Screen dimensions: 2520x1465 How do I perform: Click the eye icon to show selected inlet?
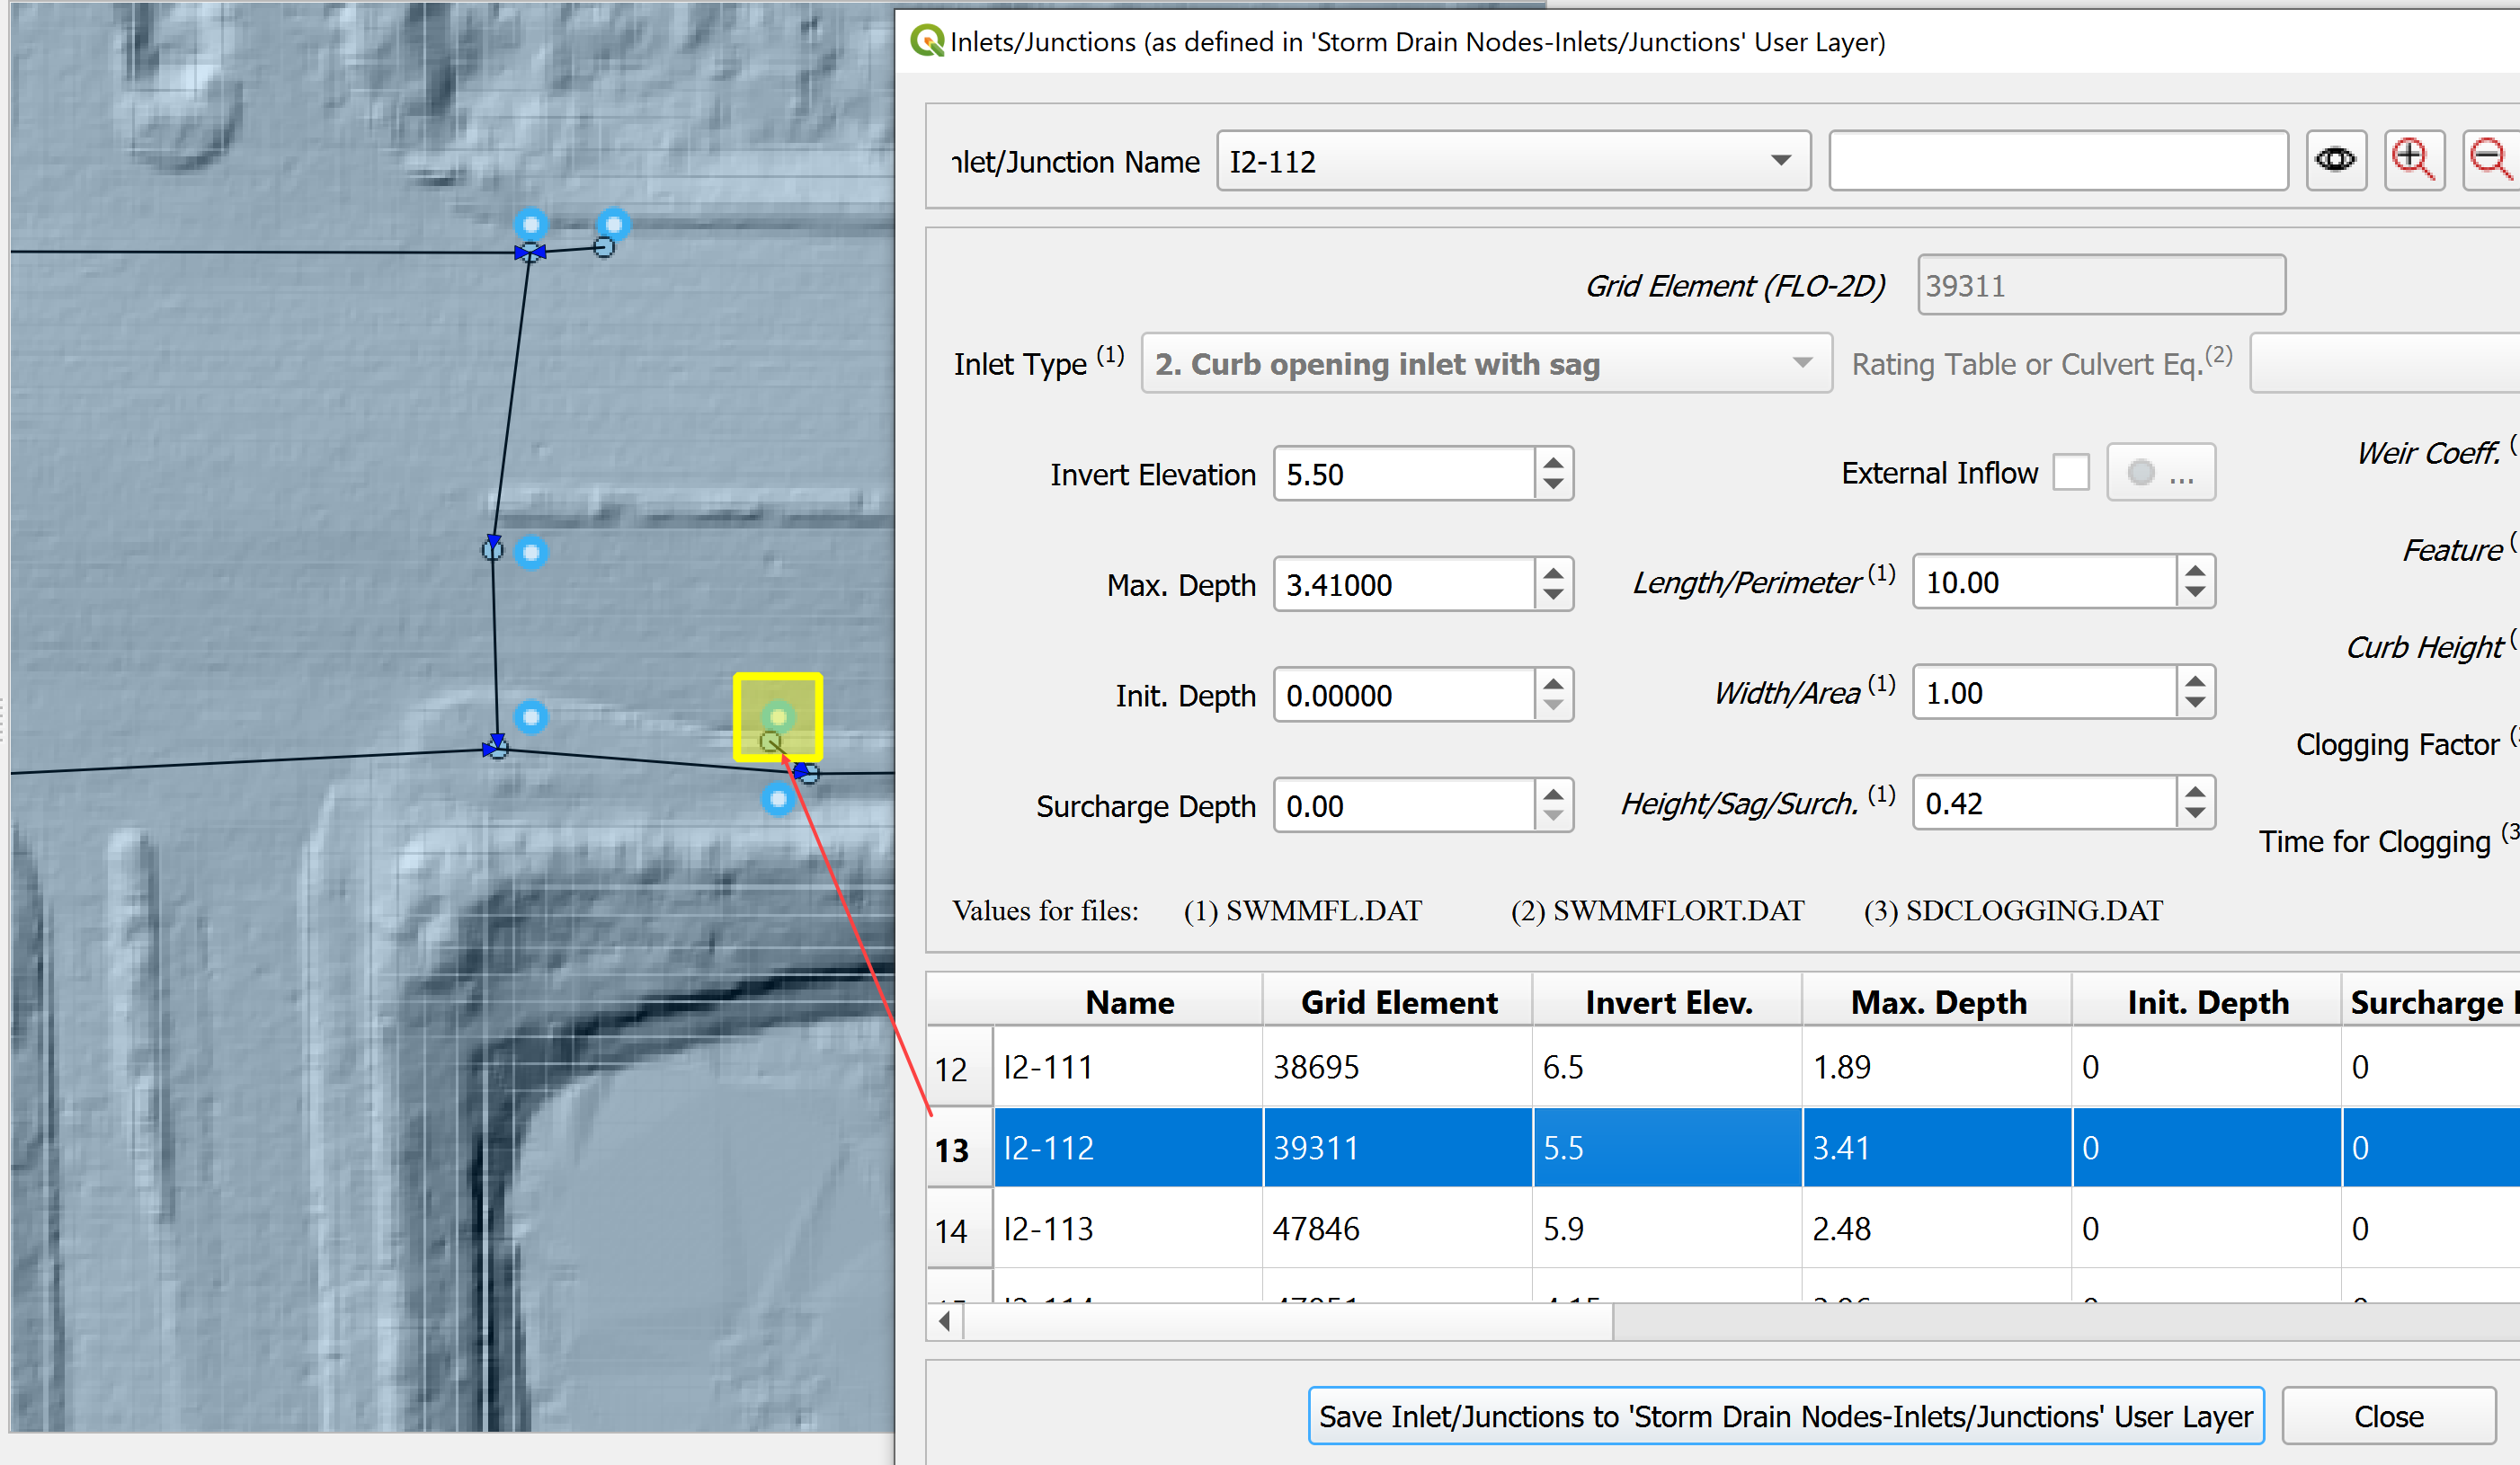click(2335, 160)
